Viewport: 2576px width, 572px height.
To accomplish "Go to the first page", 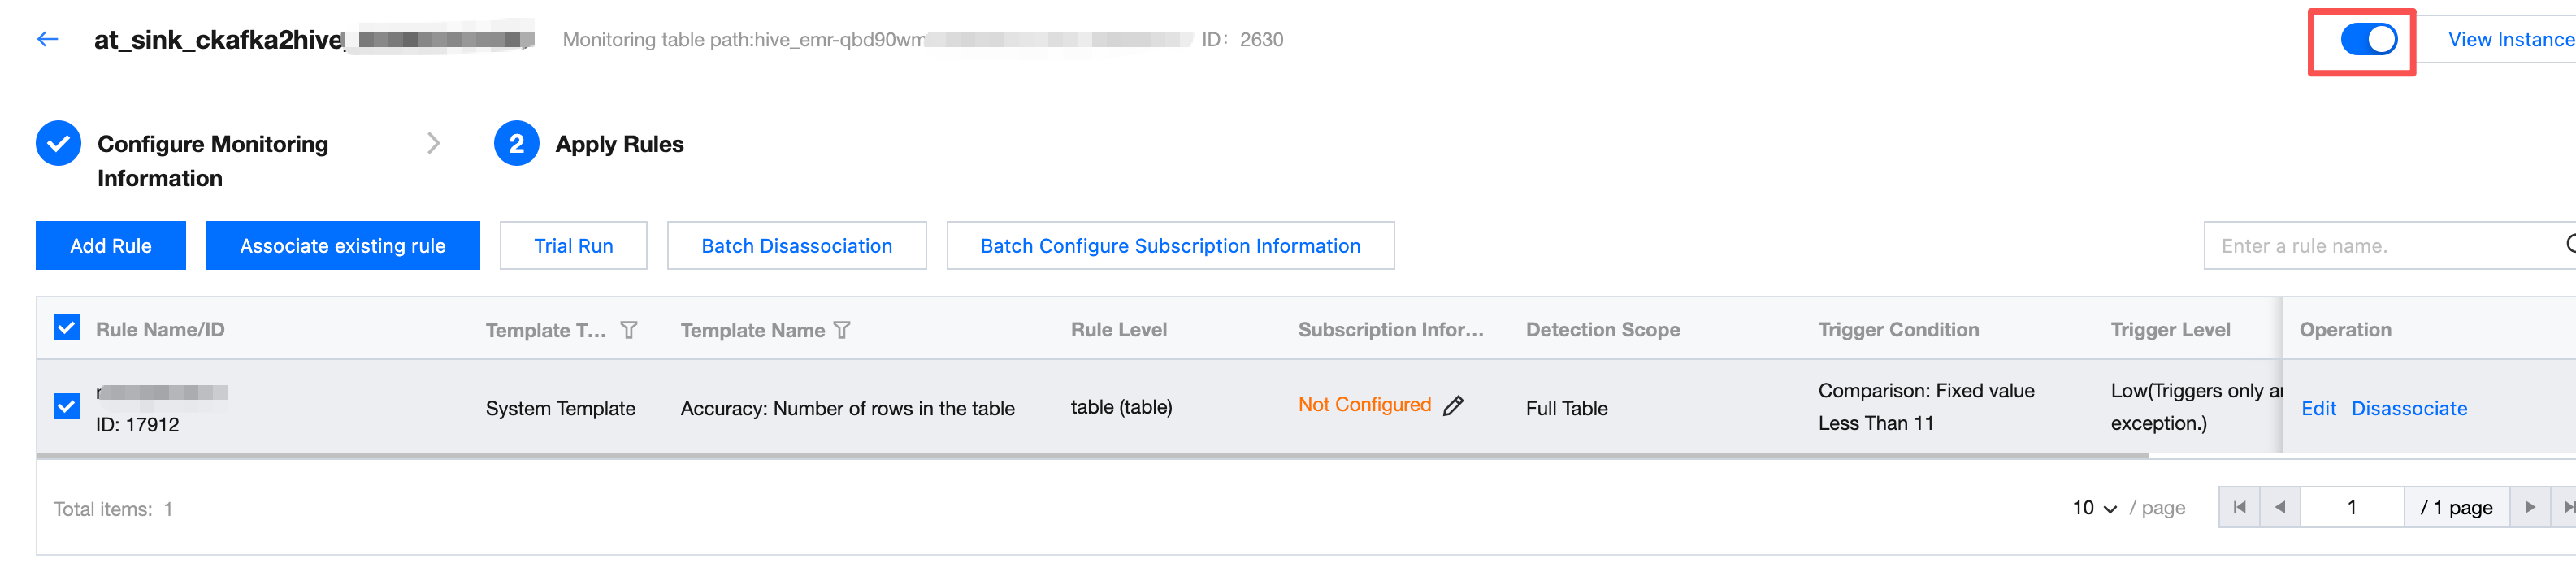I will tap(2239, 508).
